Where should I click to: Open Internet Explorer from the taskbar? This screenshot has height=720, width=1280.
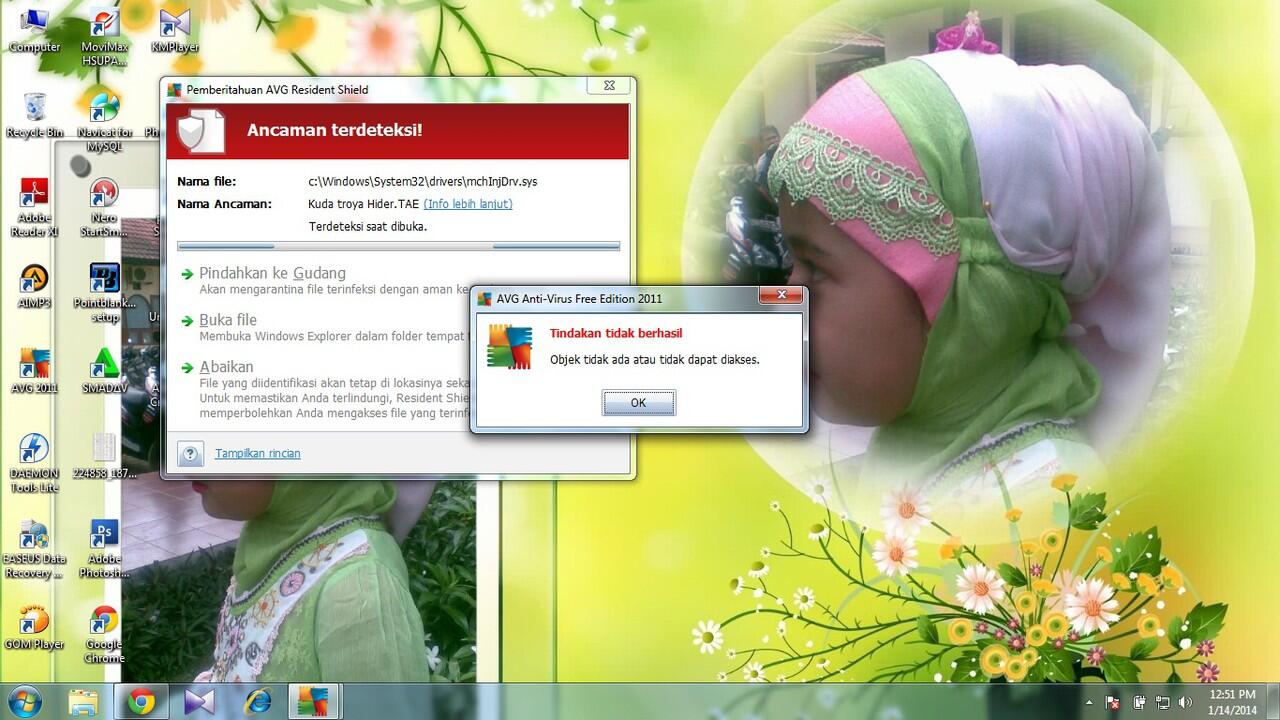257,702
